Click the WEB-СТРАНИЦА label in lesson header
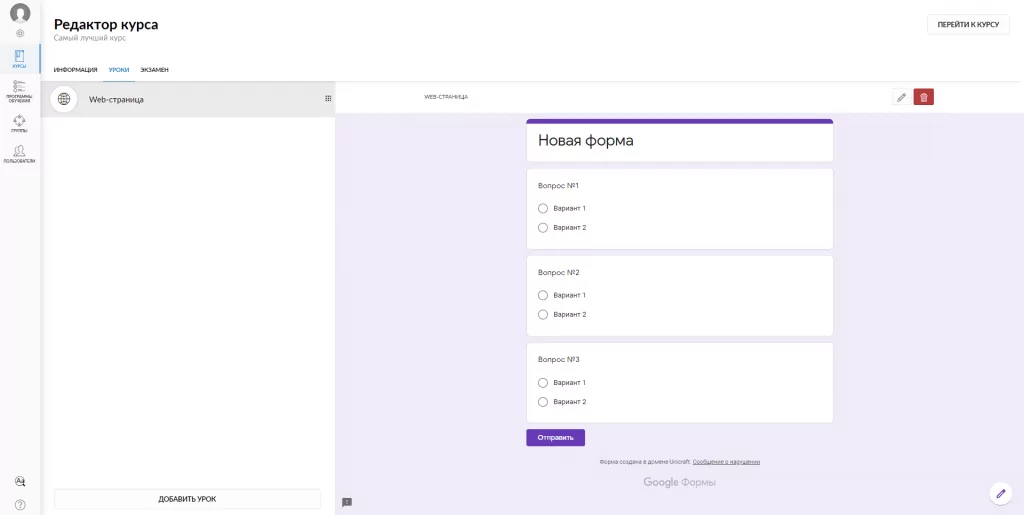 pos(446,97)
